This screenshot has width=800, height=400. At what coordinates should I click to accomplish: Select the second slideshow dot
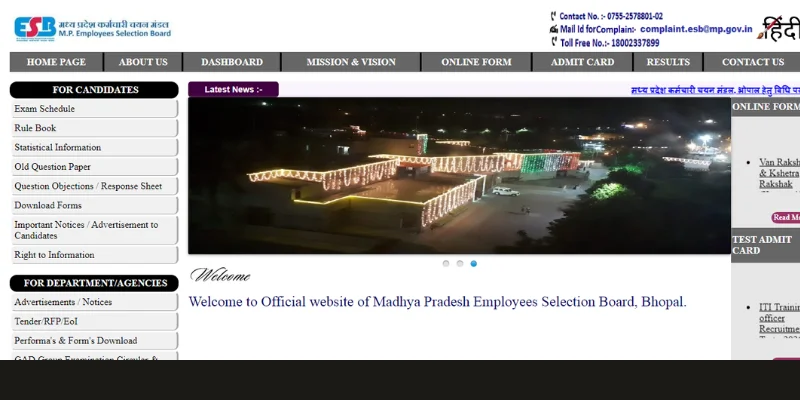[x=460, y=263]
